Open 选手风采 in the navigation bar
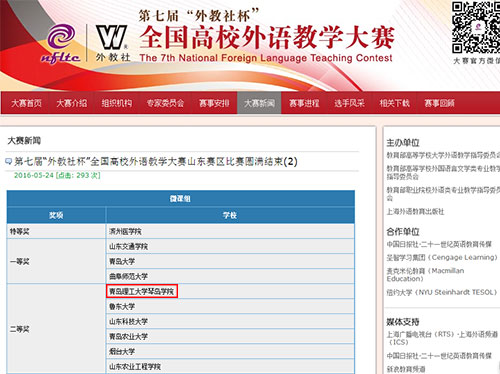Screen dimensions: 500x374 349,103
